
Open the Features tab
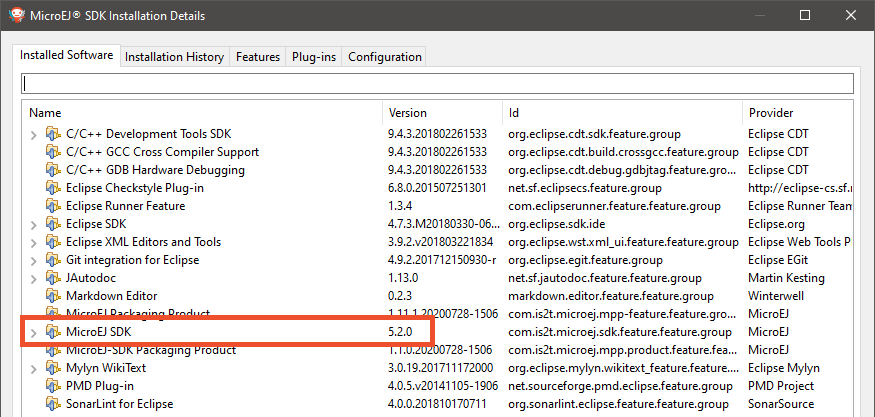click(x=258, y=57)
